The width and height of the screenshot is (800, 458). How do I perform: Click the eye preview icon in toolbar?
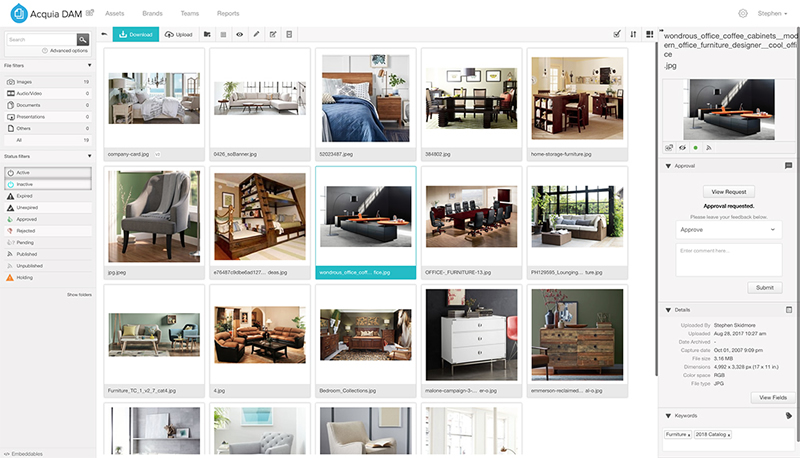(x=239, y=34)
